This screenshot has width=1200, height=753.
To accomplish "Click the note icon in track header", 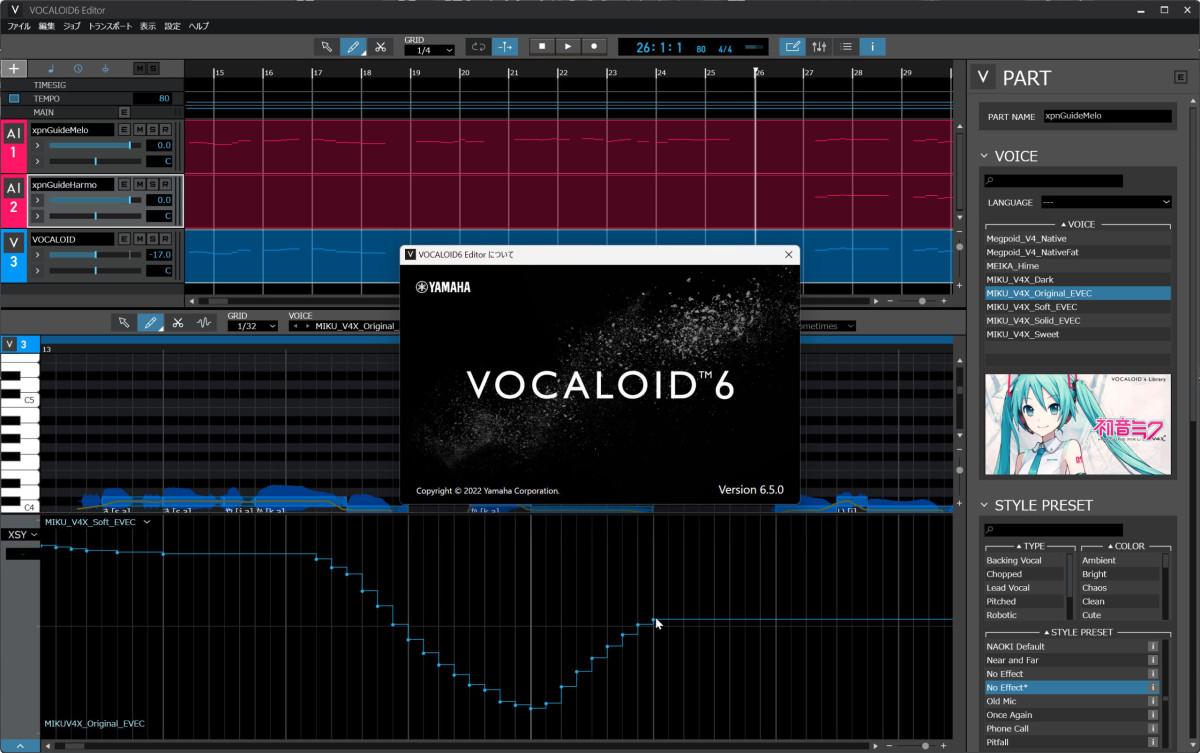I will point(51,68).
